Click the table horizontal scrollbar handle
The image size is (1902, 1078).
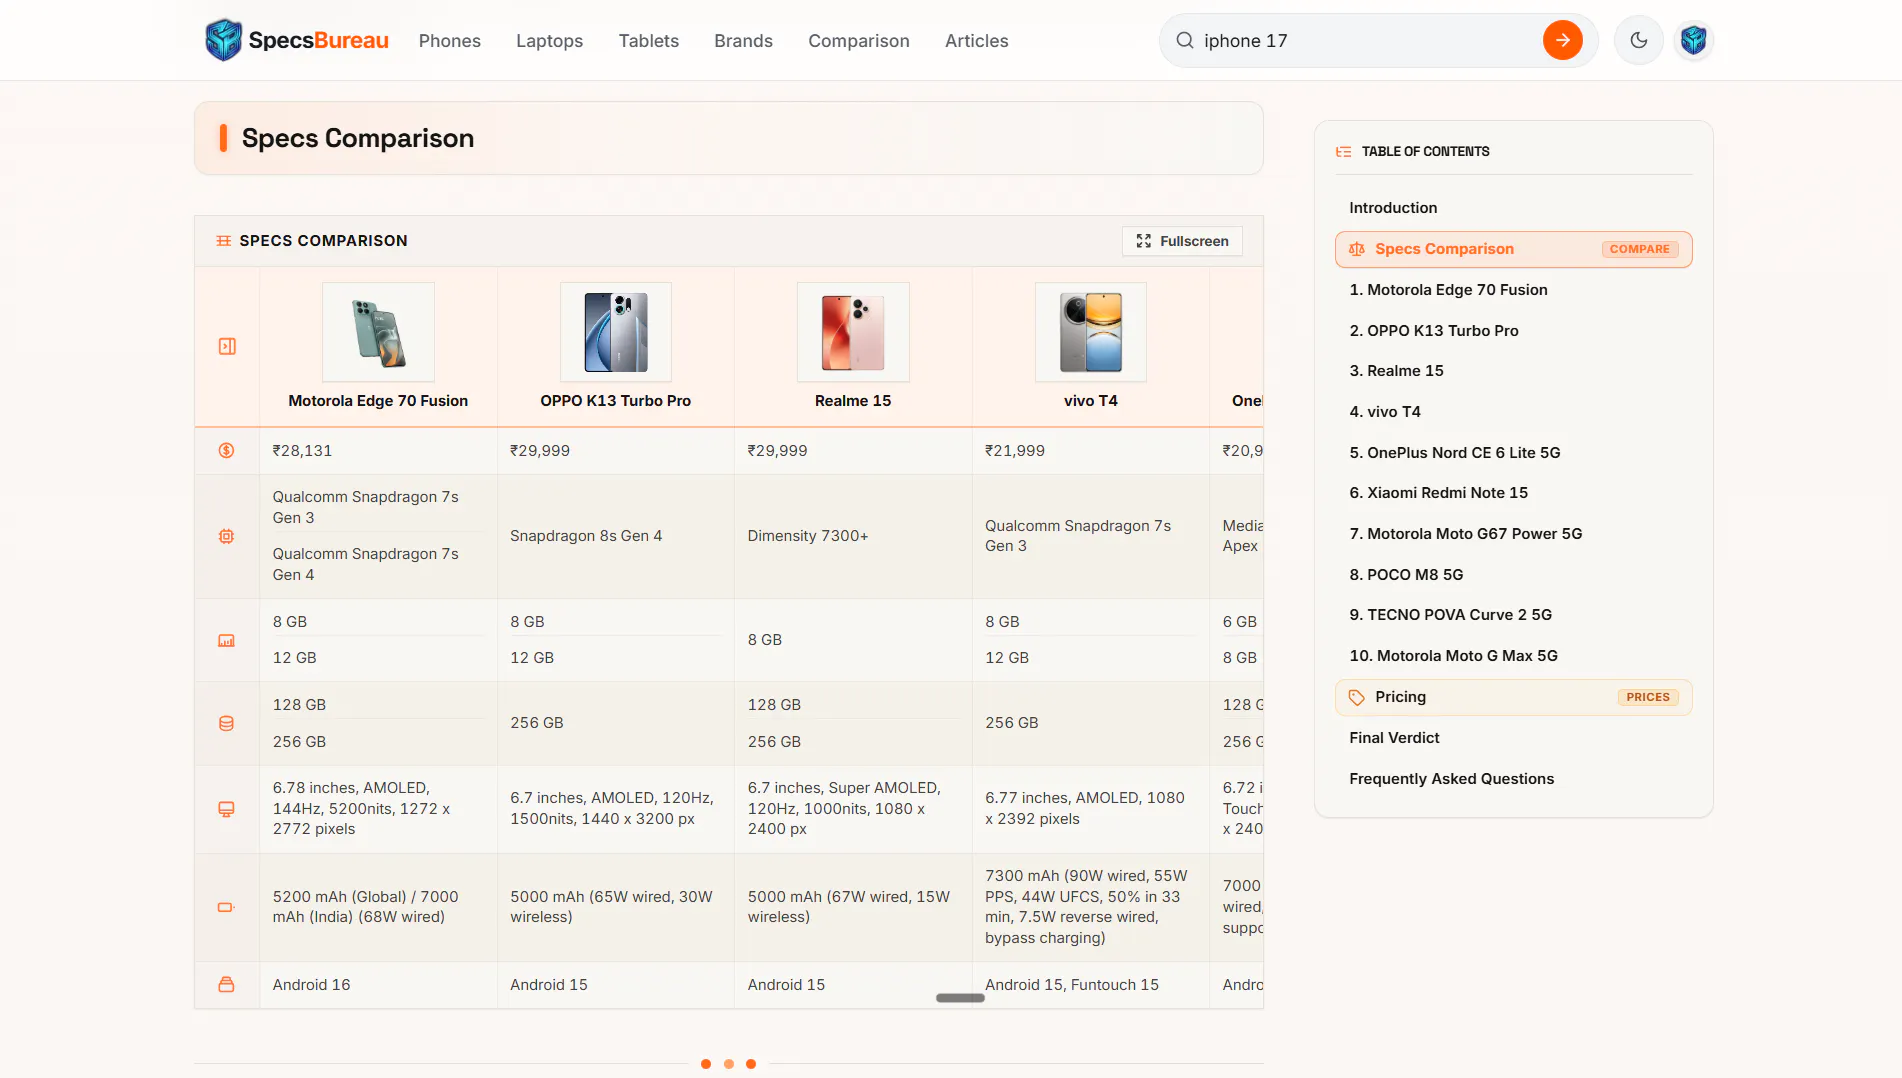click(x=960, y=998)
